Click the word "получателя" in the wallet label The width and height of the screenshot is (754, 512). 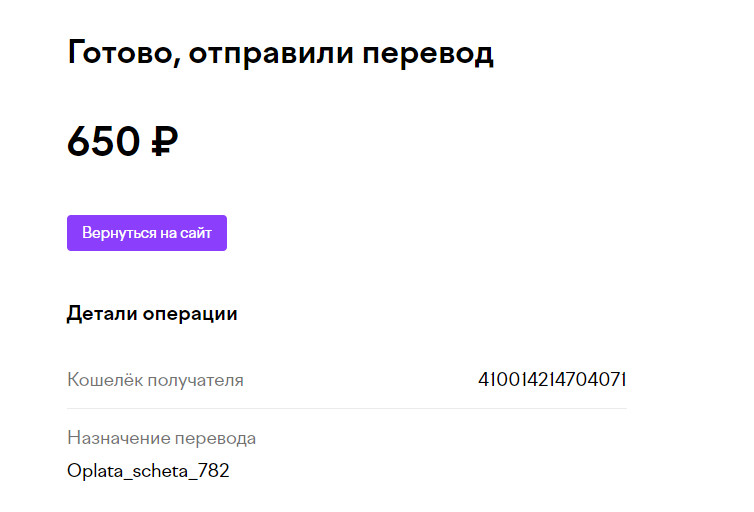(195, 381)
